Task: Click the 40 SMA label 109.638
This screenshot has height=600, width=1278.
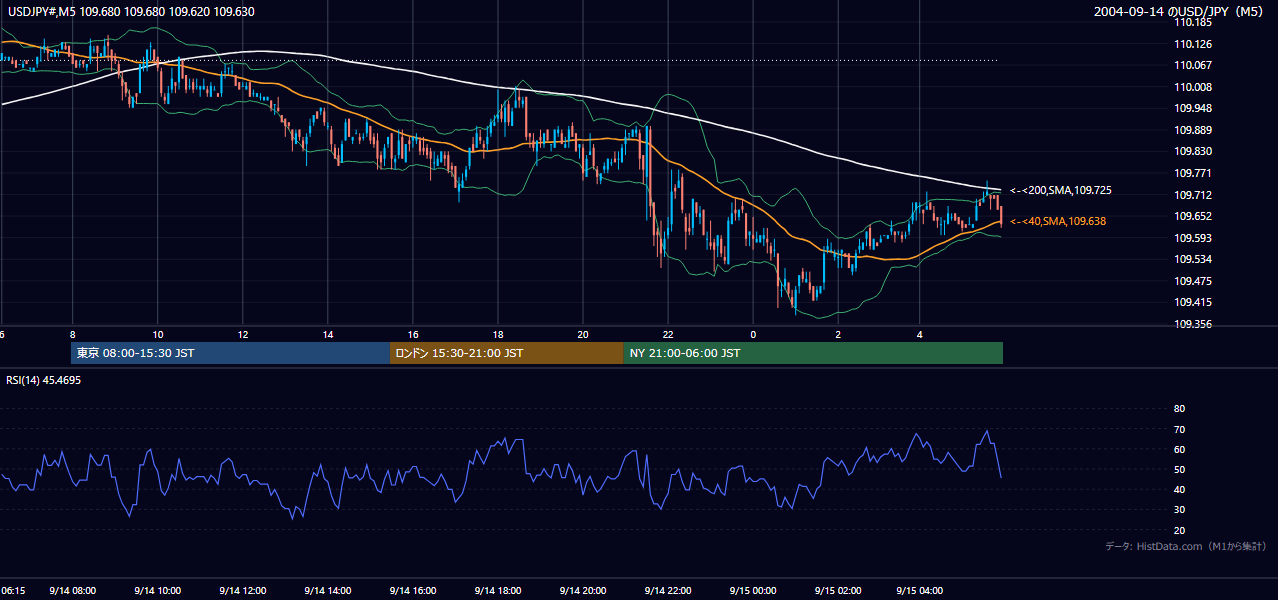Action: point(1058,221)
